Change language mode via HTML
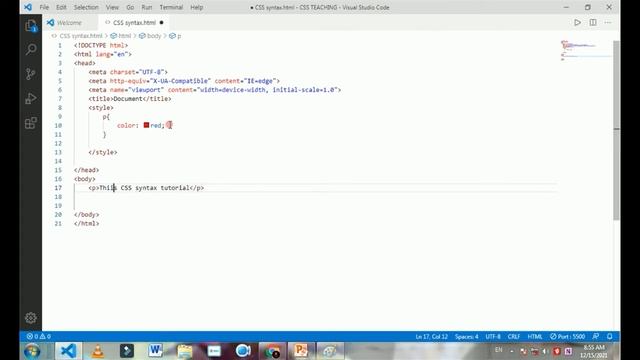Image resolution: width=640 pixels, height=360 pixels. click(535, 336)
